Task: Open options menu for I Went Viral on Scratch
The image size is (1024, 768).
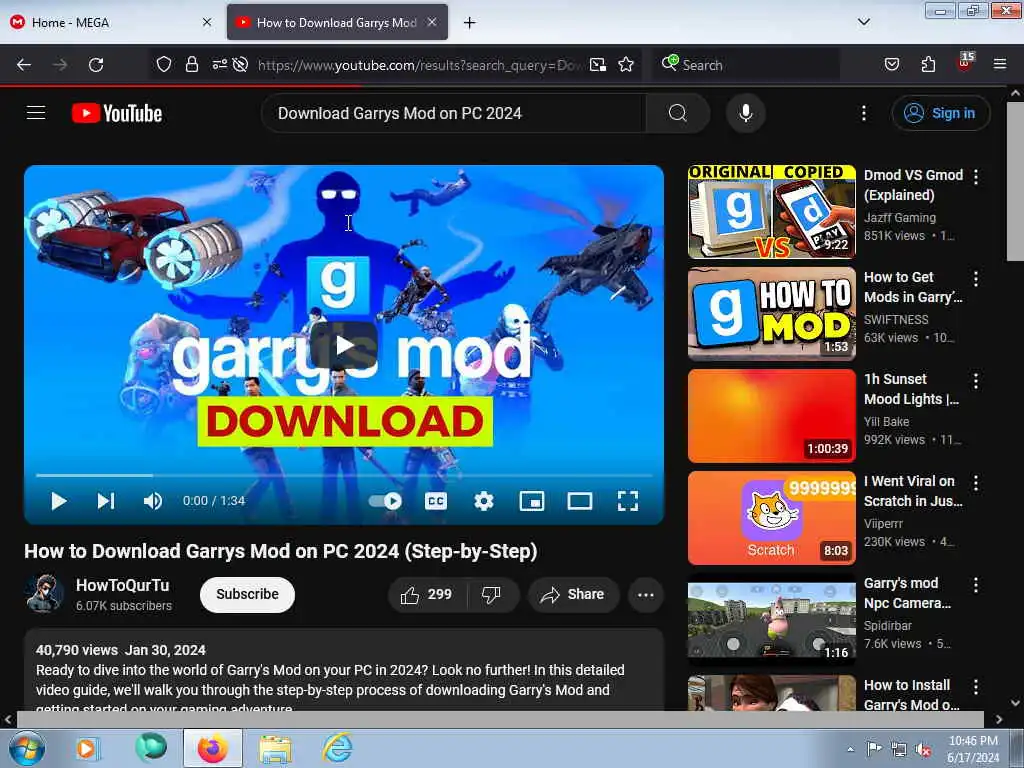Action: point(976,483)
